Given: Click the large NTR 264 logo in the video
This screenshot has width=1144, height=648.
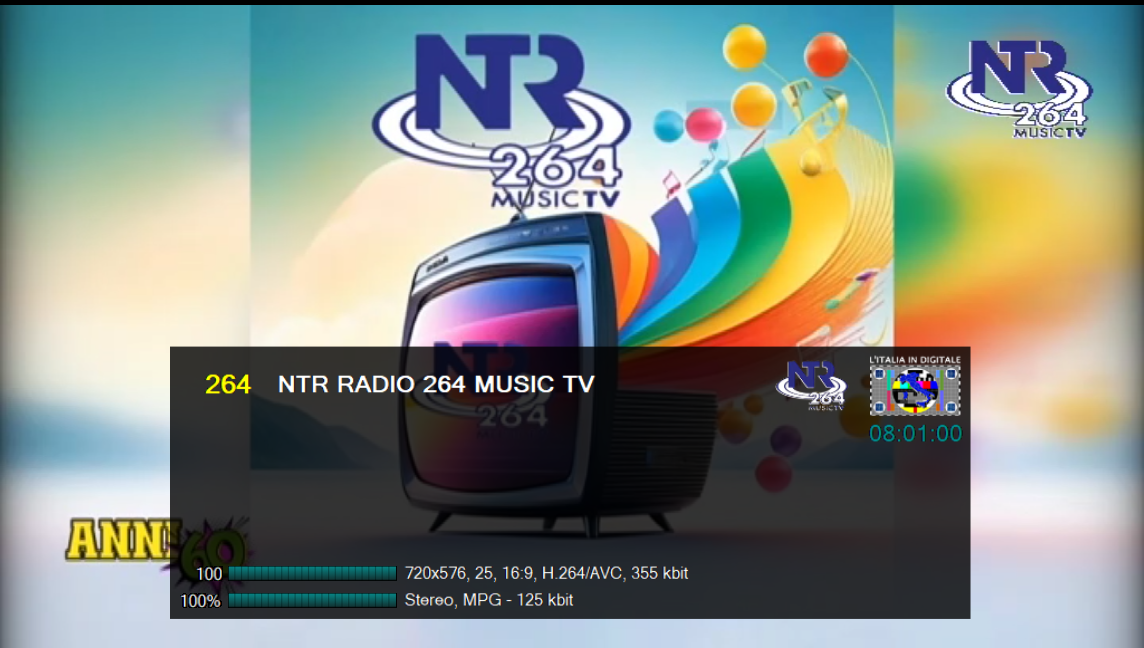Looking at the screenshot, I should point(503,121).
